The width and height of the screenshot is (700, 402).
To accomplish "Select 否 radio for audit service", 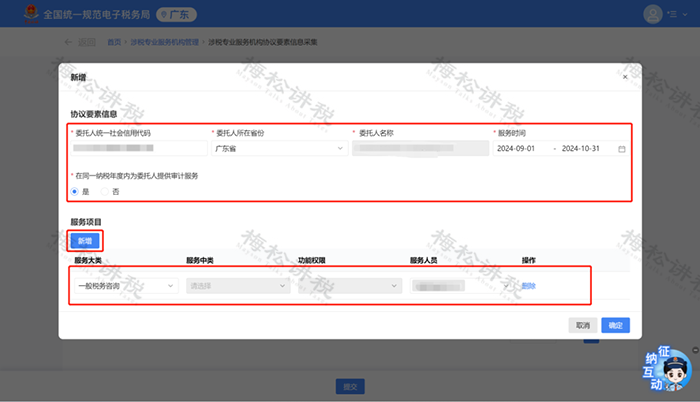I will (104, 191).
